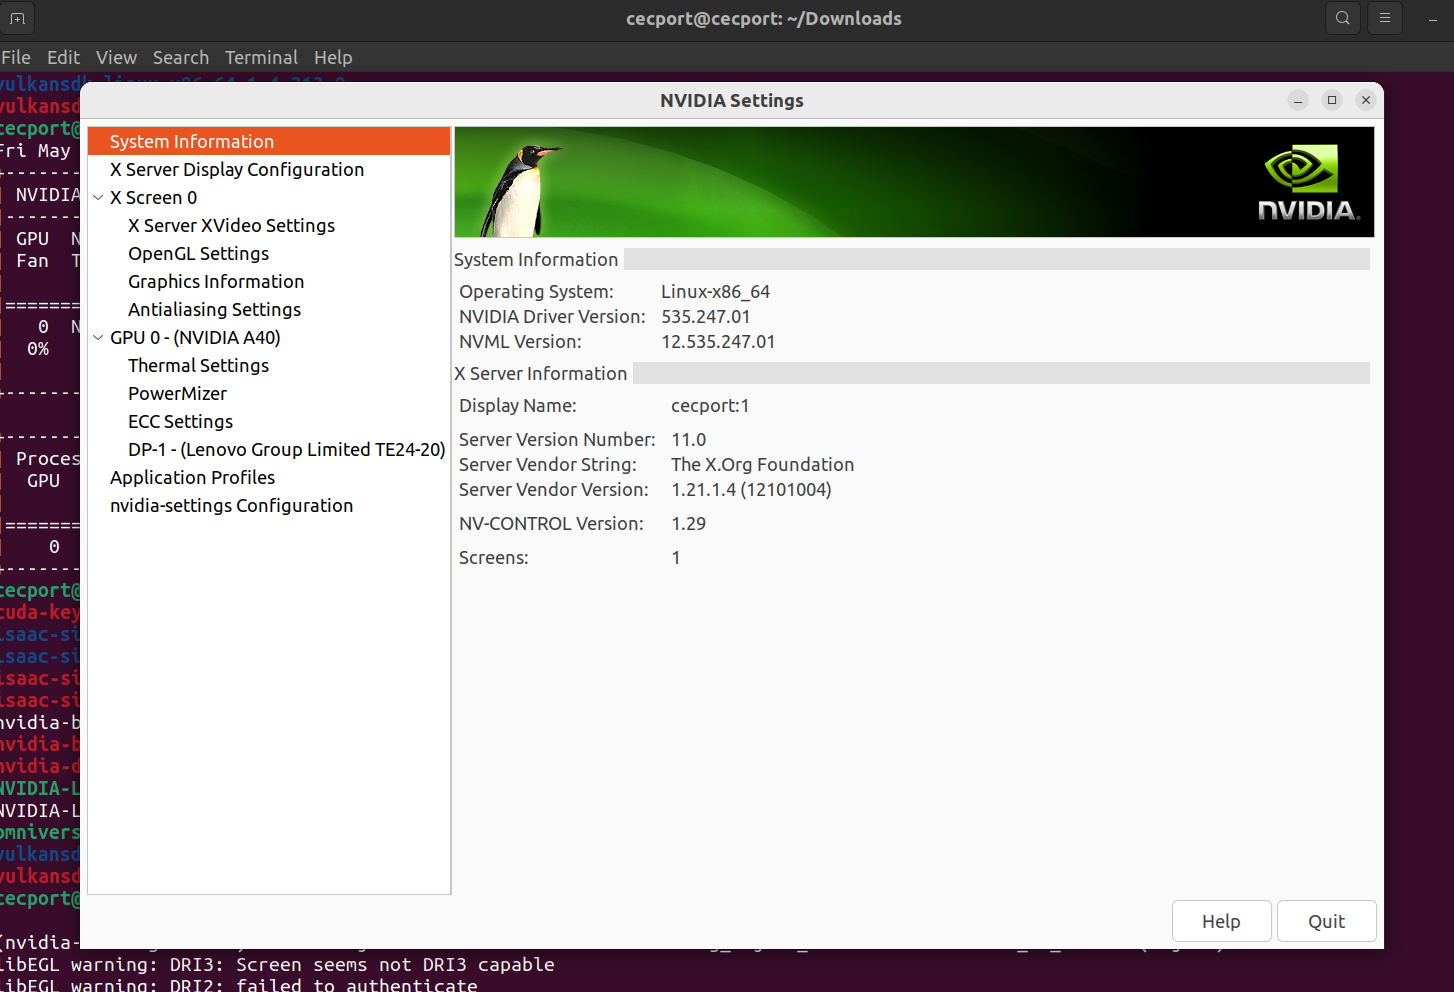Viewport: 1454px width, 992px height.
Task: Click the Quit button
Action: tap(1326, 921)
